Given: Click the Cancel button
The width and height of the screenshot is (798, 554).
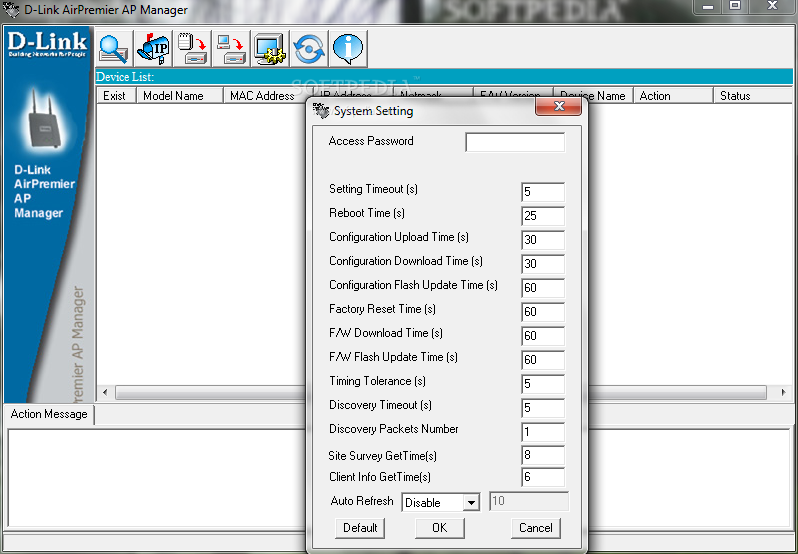Looking at the screenshot, I should click(x=535, y=528).
